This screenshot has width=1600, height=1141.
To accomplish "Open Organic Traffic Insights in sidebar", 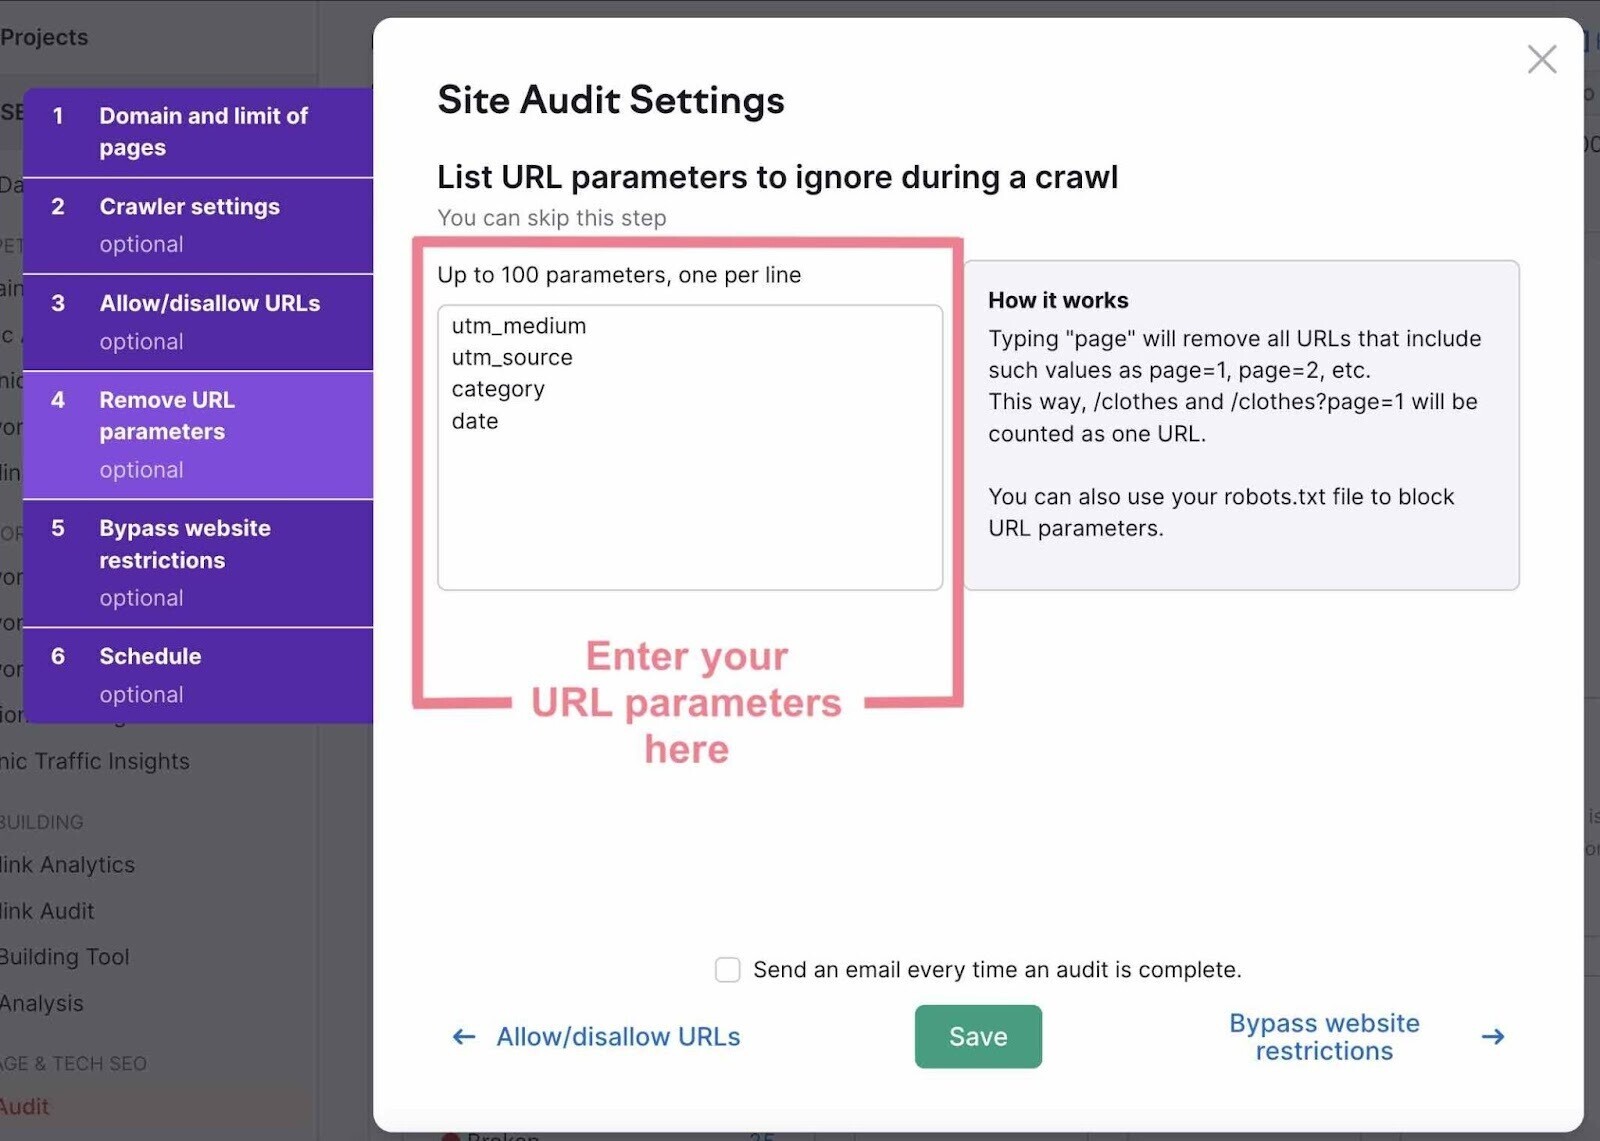I will coord(95,762).
